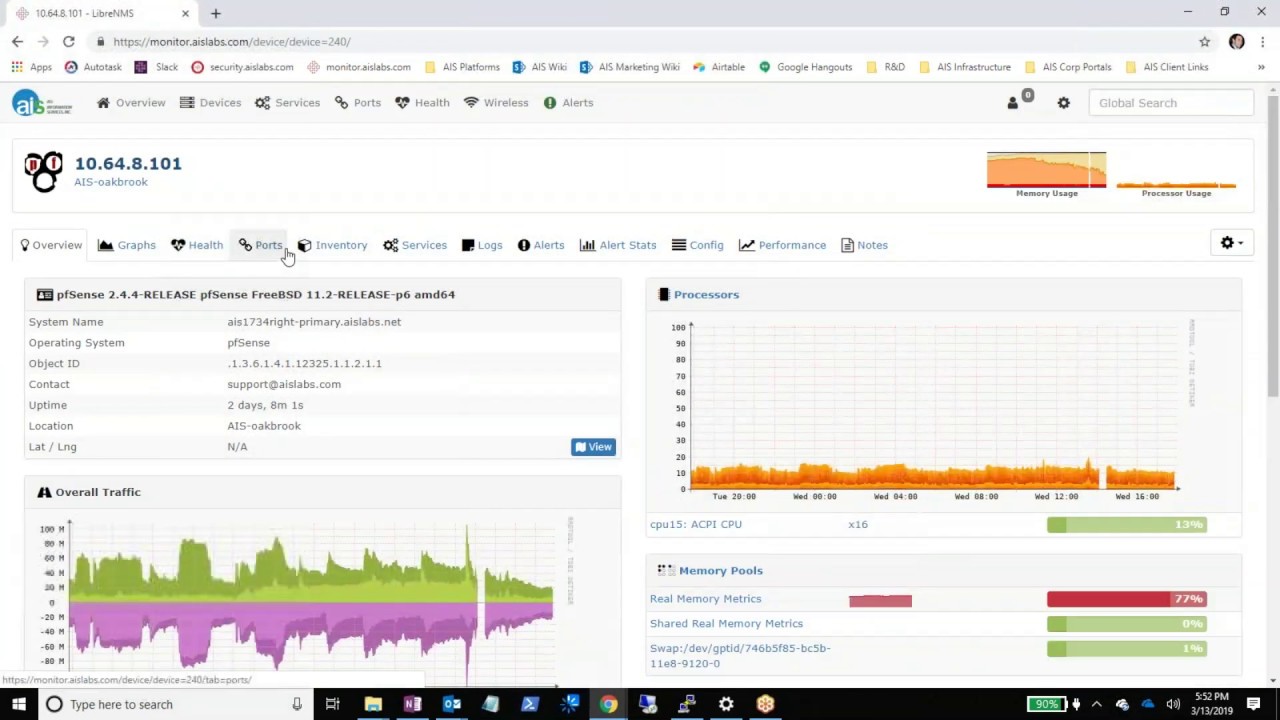
Task: Click the Memory Pools panel icon
Action: [x=666, y=570]
